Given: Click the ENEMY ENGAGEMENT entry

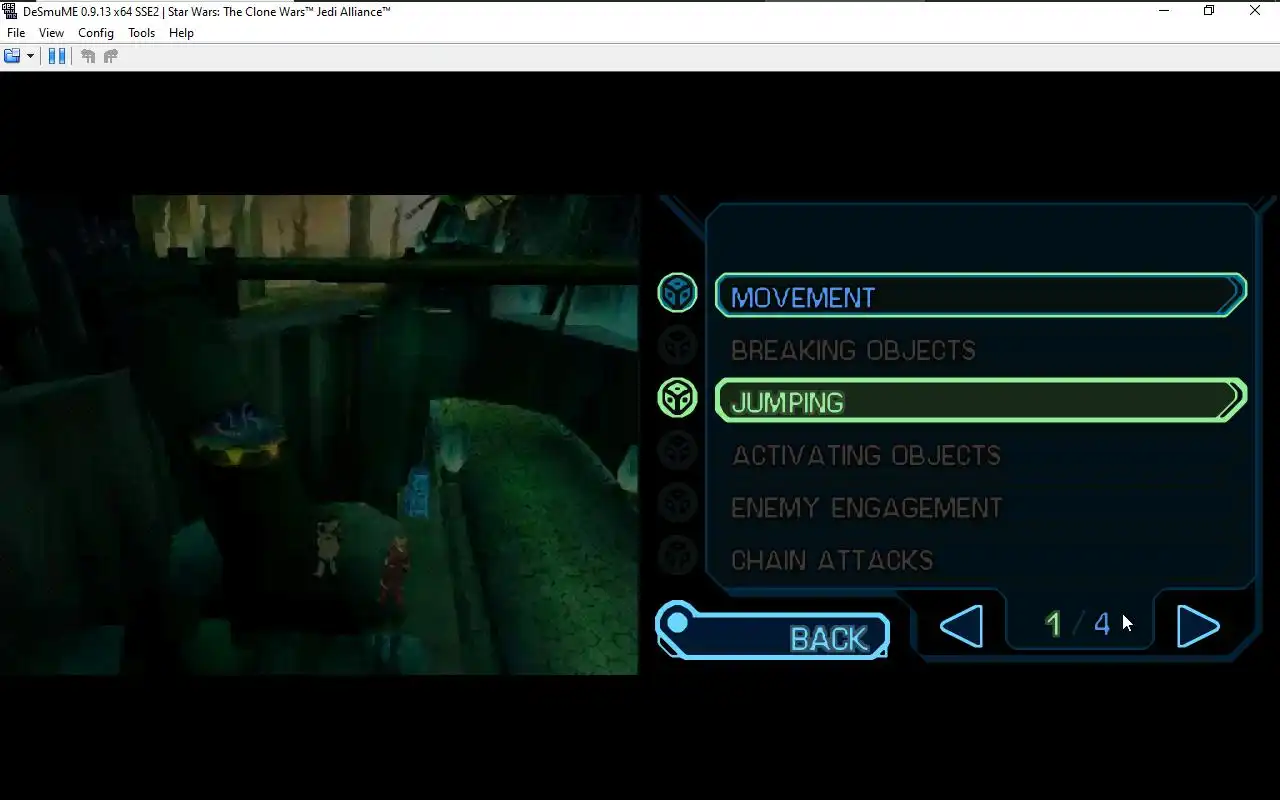Looking at the screenshot, I should [x=866, y=508].
